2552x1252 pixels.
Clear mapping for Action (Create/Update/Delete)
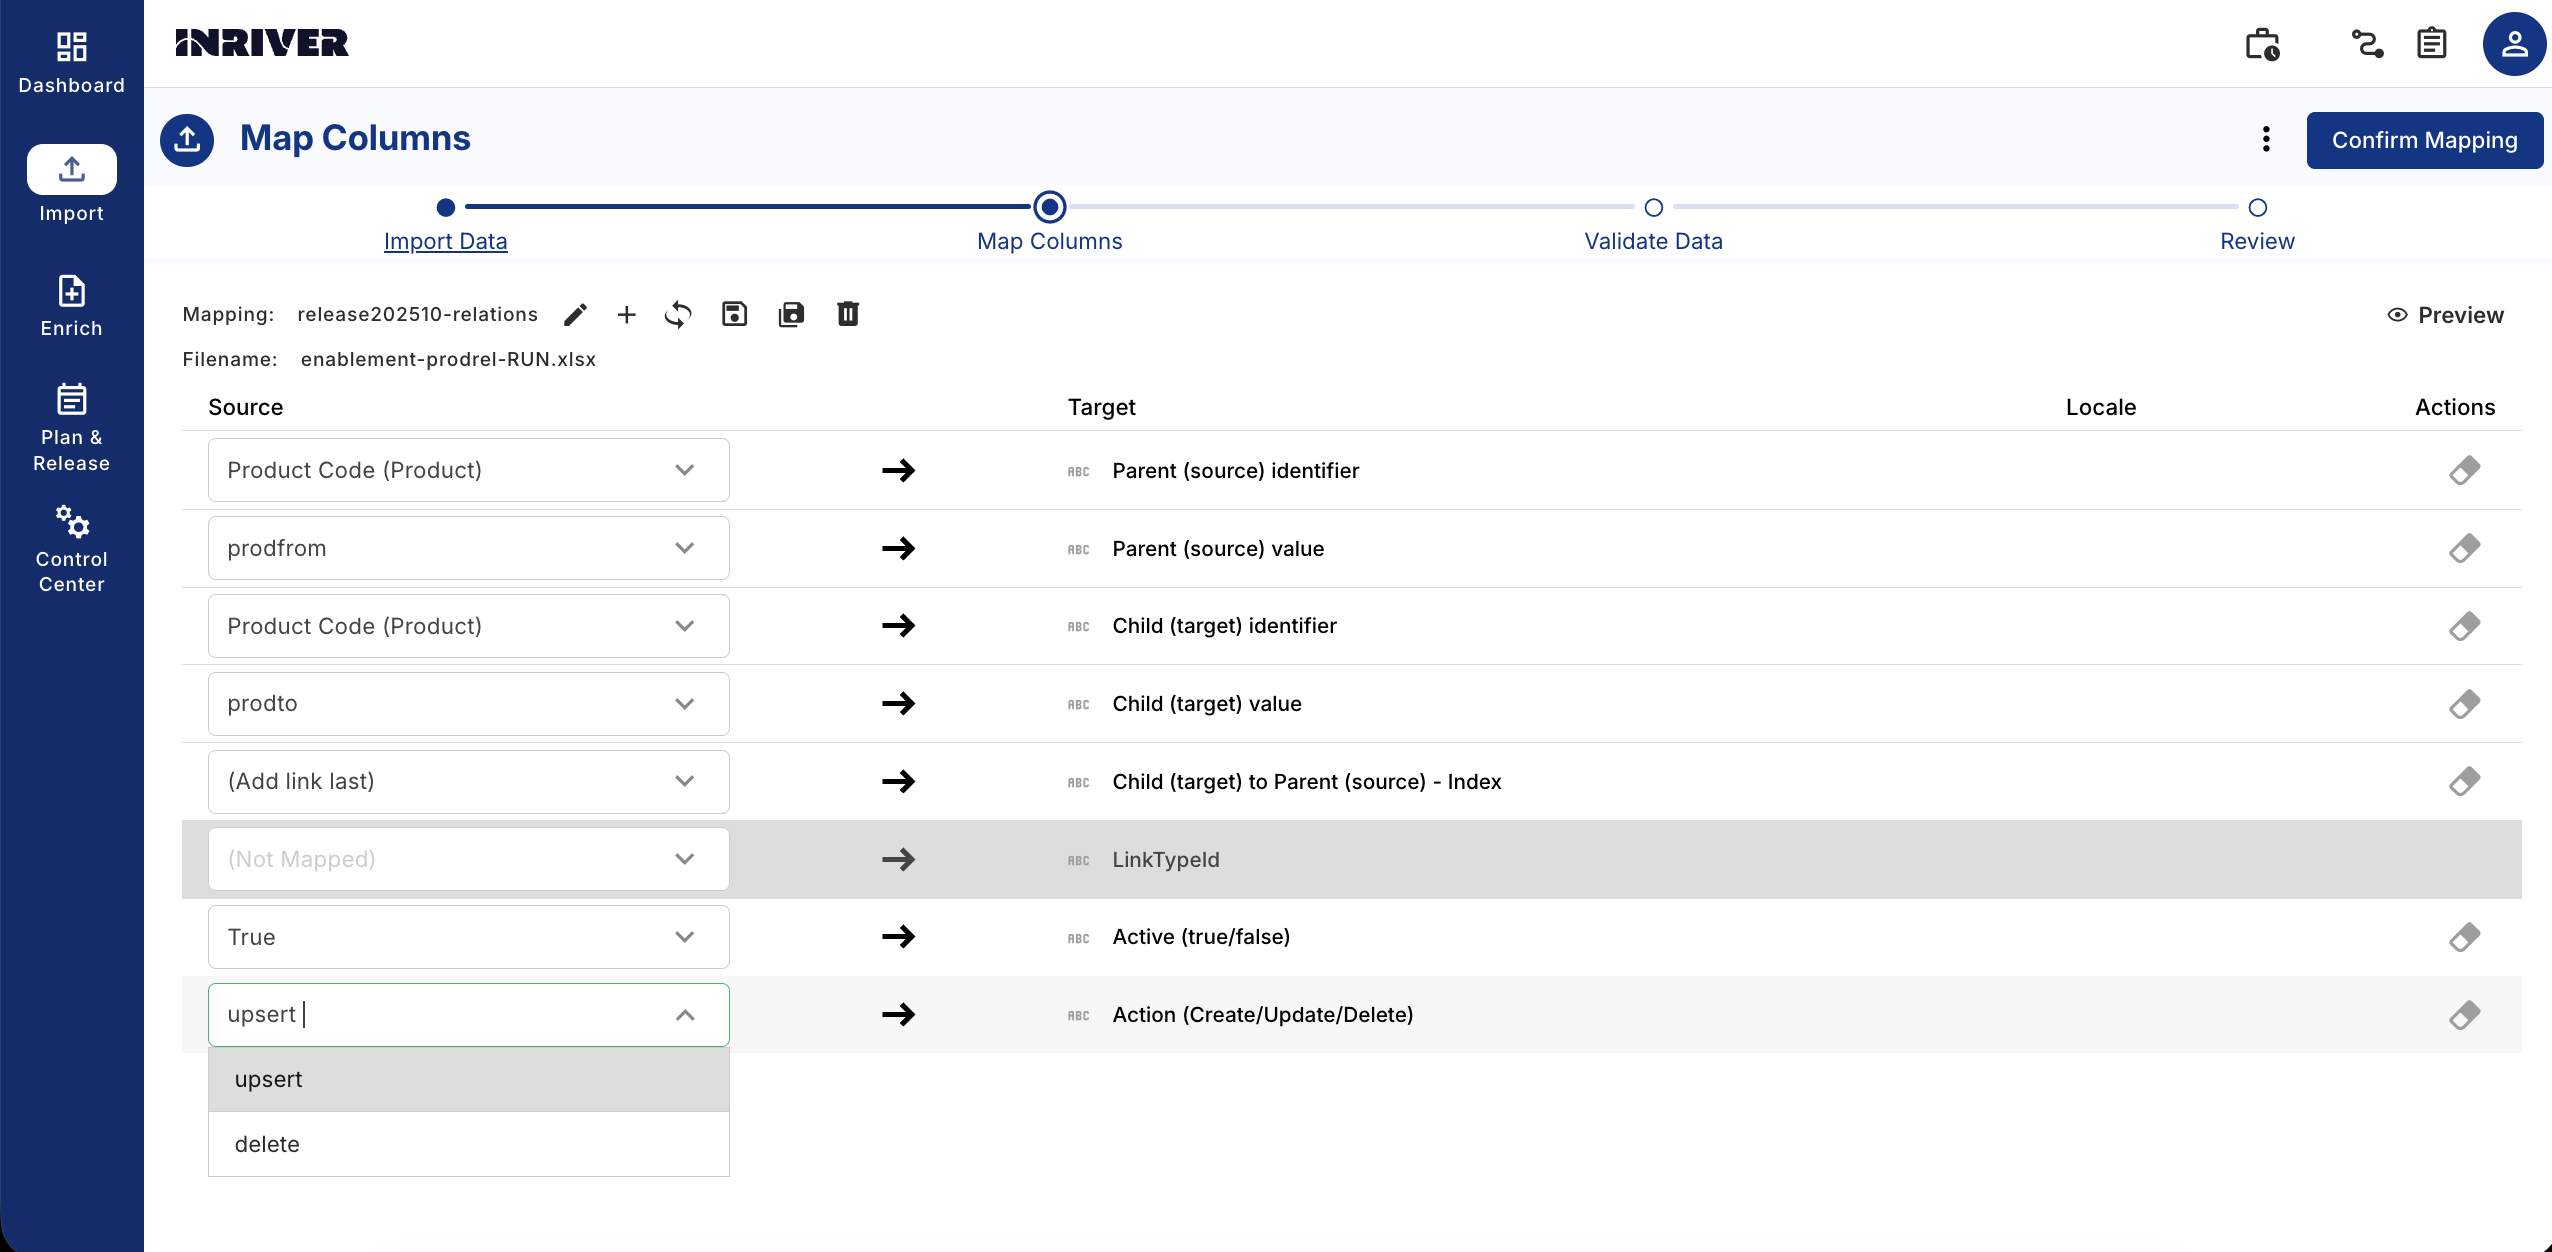coord(2465,1015)
